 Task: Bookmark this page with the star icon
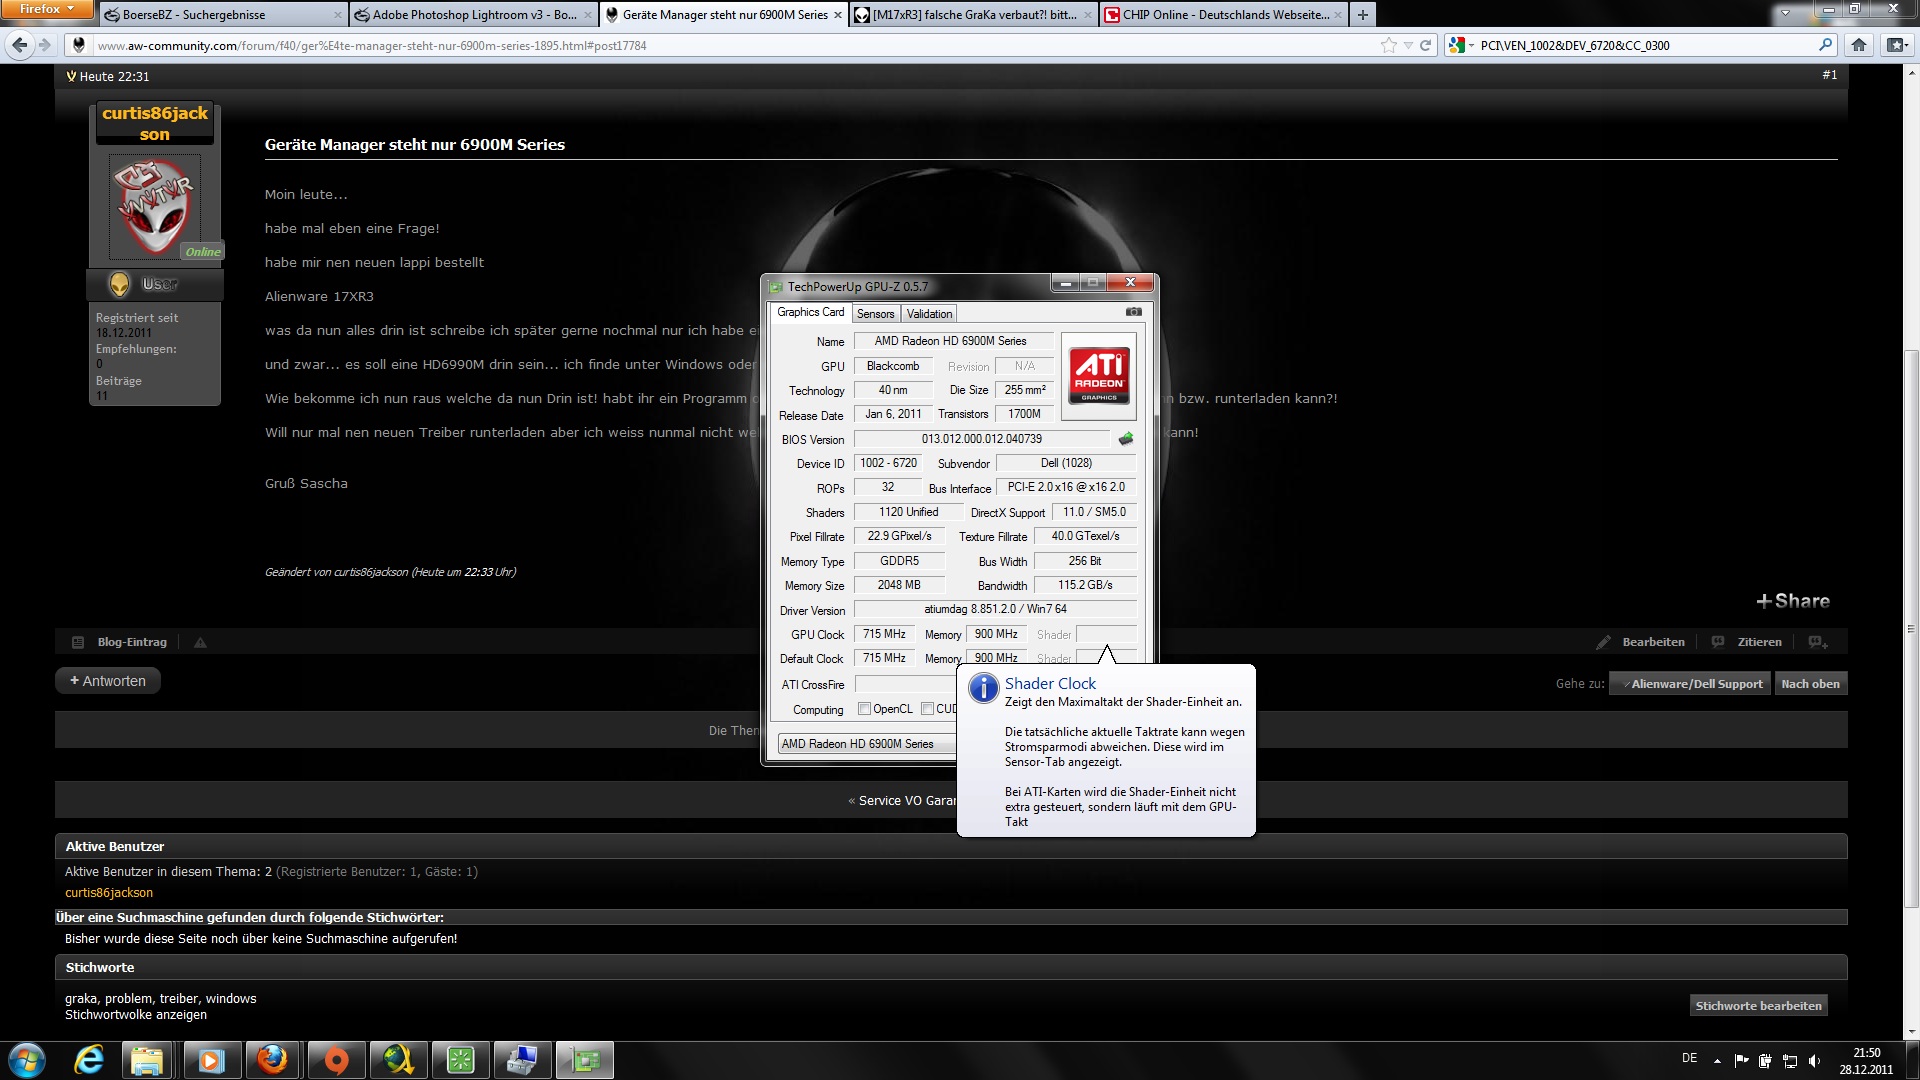coord(1388,45)
